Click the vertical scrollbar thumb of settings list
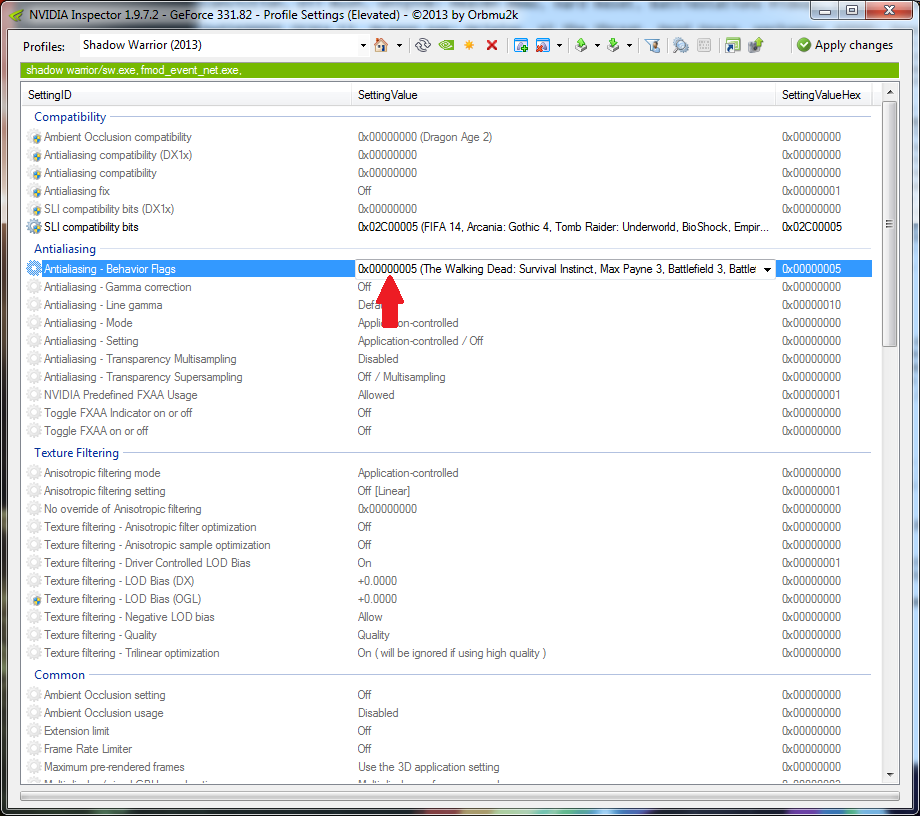This screenshot has height=816, width=920. coord(889,224)
